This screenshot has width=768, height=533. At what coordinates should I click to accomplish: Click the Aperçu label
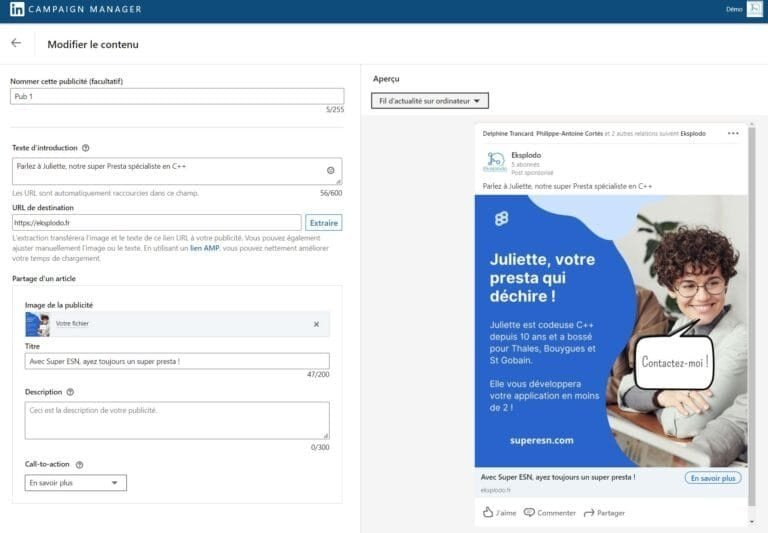pos(386,79)
